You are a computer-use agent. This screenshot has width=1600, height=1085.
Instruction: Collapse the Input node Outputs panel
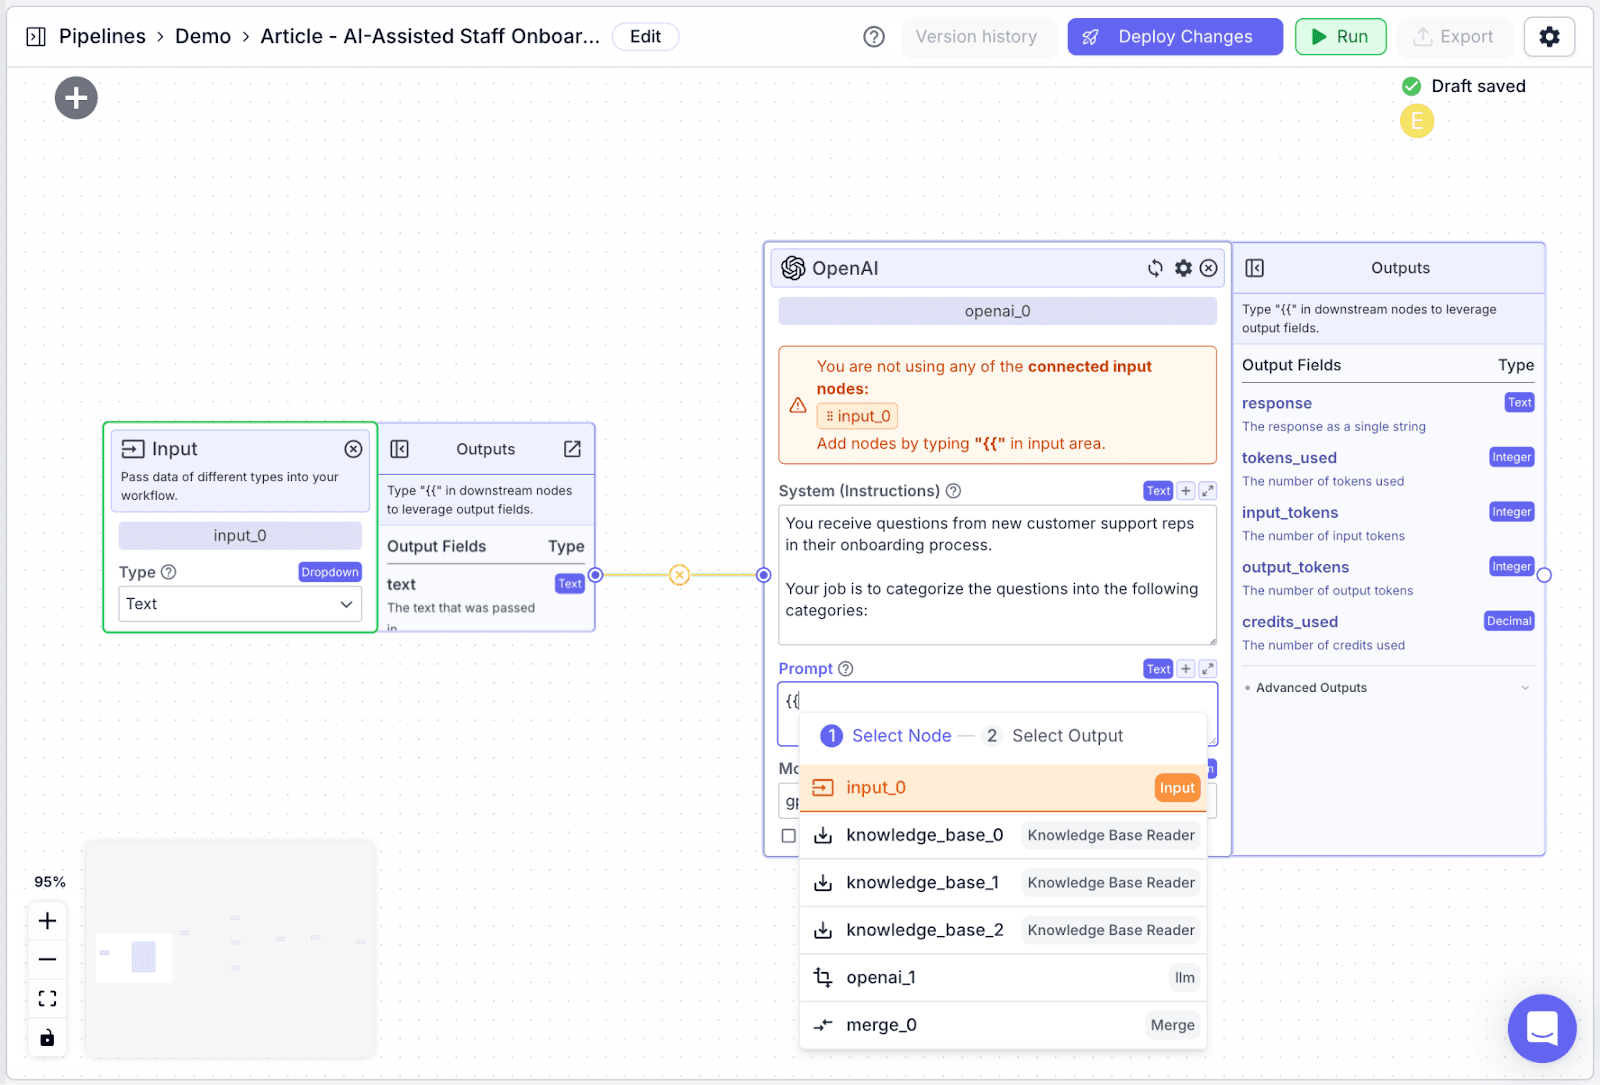399,449
